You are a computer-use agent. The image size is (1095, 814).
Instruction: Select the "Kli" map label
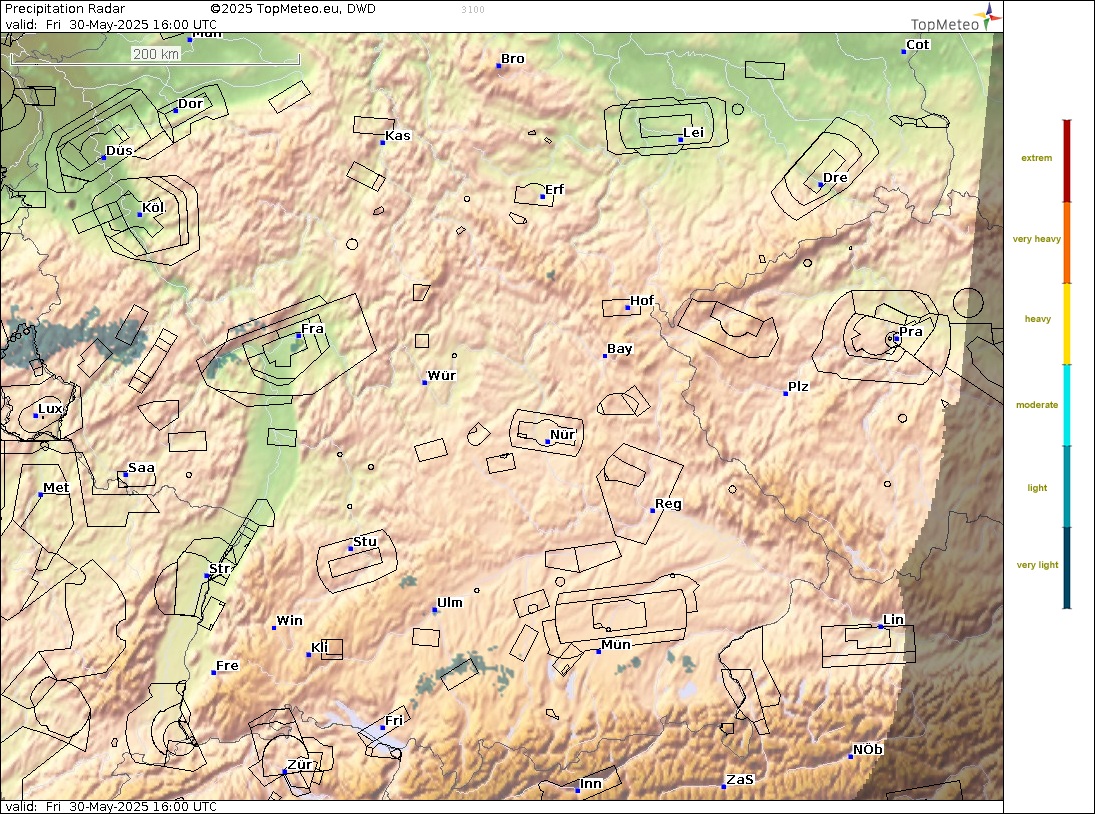pos(319,648)
